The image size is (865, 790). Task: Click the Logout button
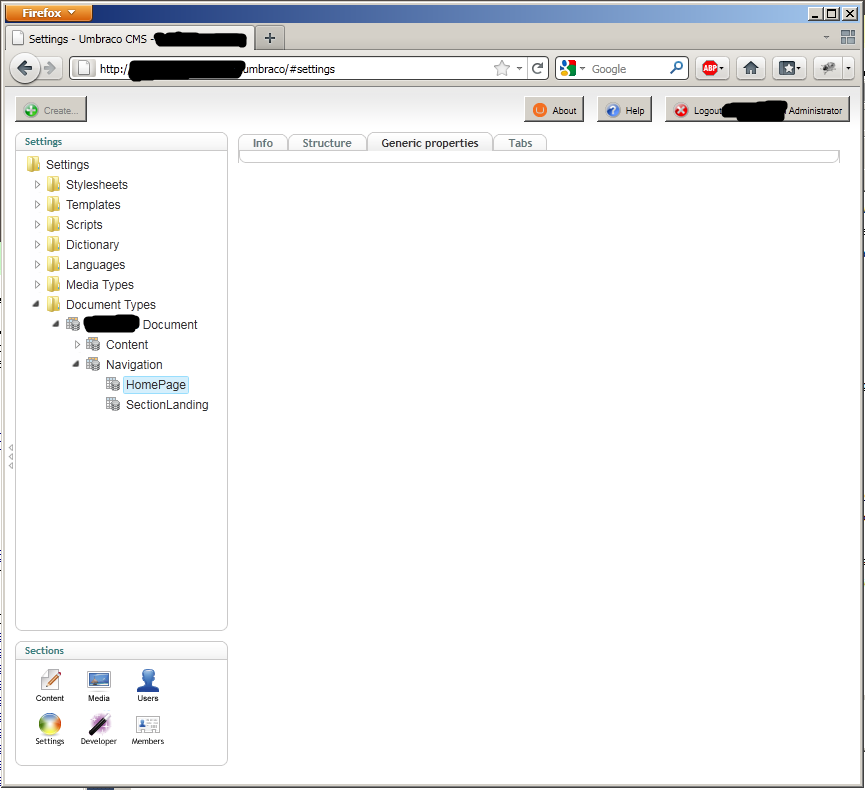(757, 110)
